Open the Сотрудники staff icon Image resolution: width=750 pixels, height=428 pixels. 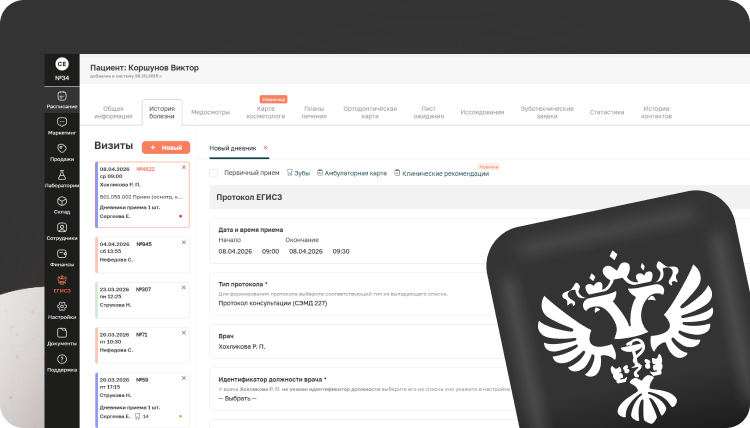pos(62,227)
